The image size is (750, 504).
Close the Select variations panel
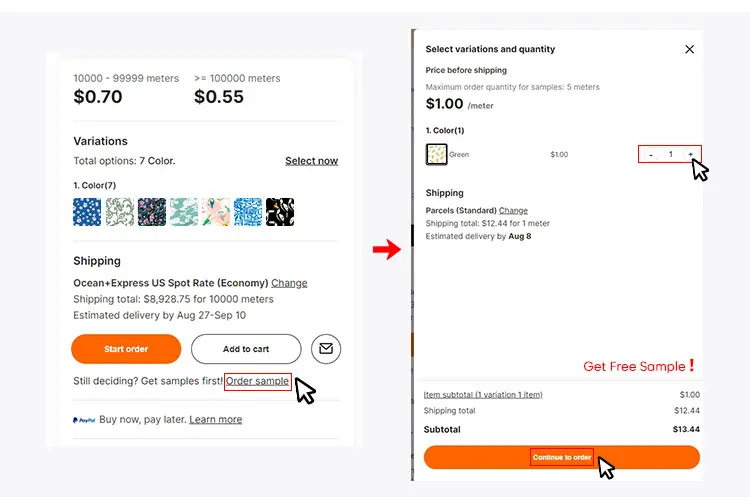[689, 49]
